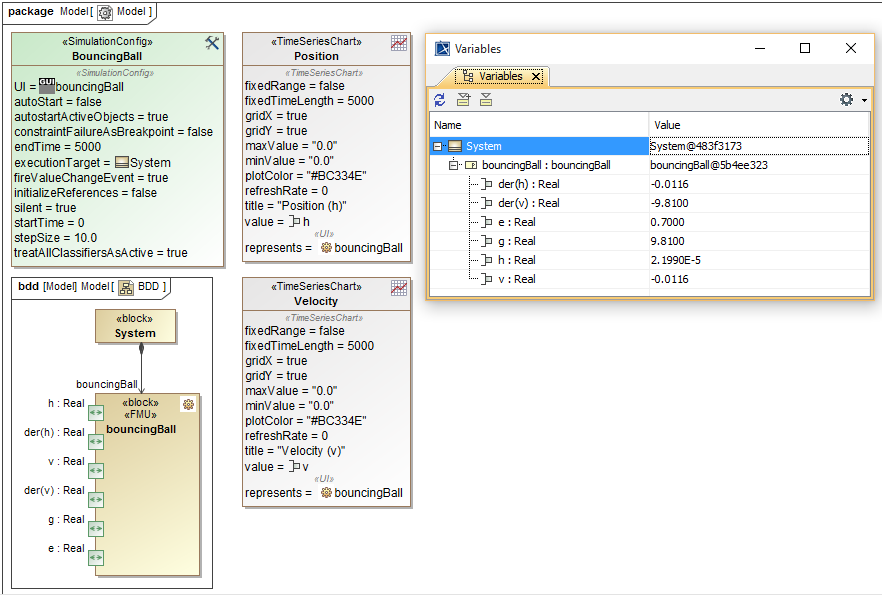Open the Variables panel options gear dropdown
882x595 pixels.
(x=850, y=99)
